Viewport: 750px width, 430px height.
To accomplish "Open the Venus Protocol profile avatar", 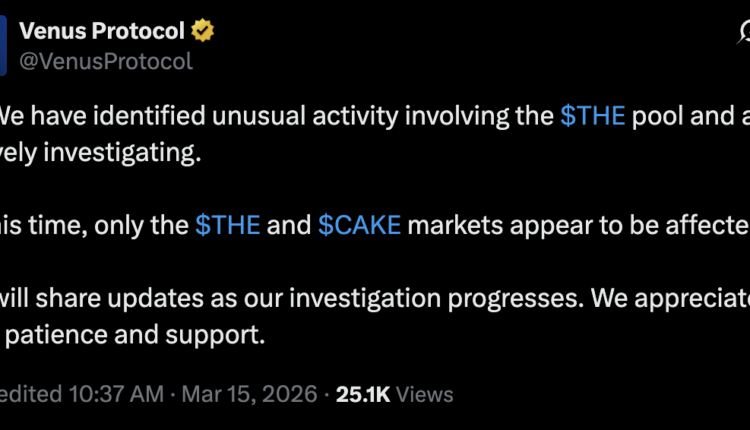I will point(3,46).
